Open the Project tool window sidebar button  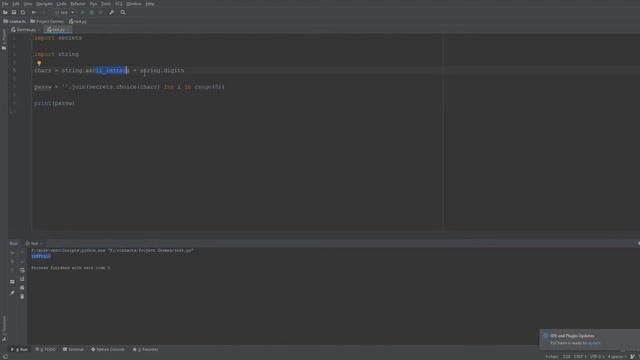coord(4,40)
